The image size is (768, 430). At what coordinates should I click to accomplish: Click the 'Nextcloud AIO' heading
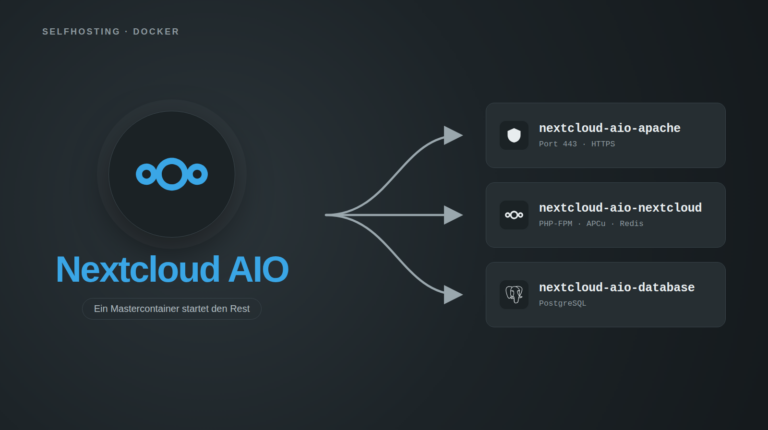pyautogui.click(x=172, y=269)
